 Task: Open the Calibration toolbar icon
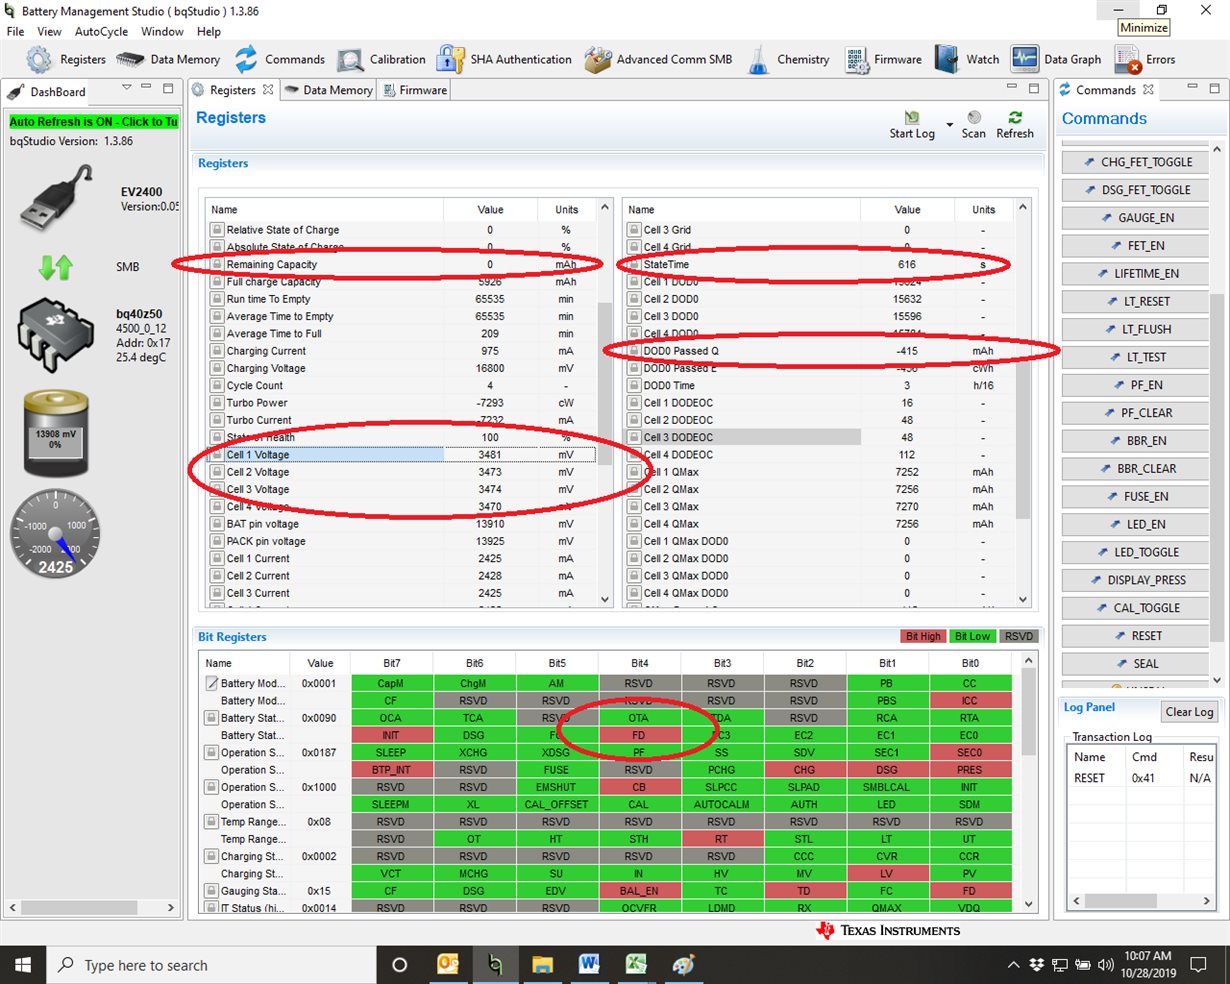[x=350, y=60]
